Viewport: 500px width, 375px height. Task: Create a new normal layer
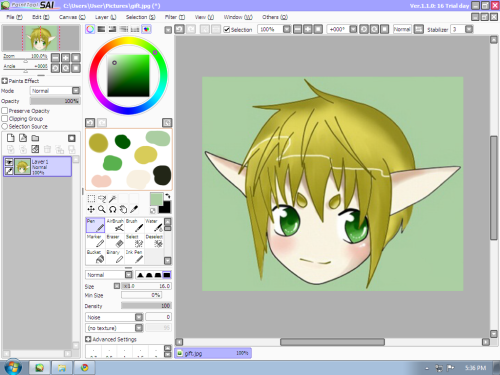click(11, 138)
